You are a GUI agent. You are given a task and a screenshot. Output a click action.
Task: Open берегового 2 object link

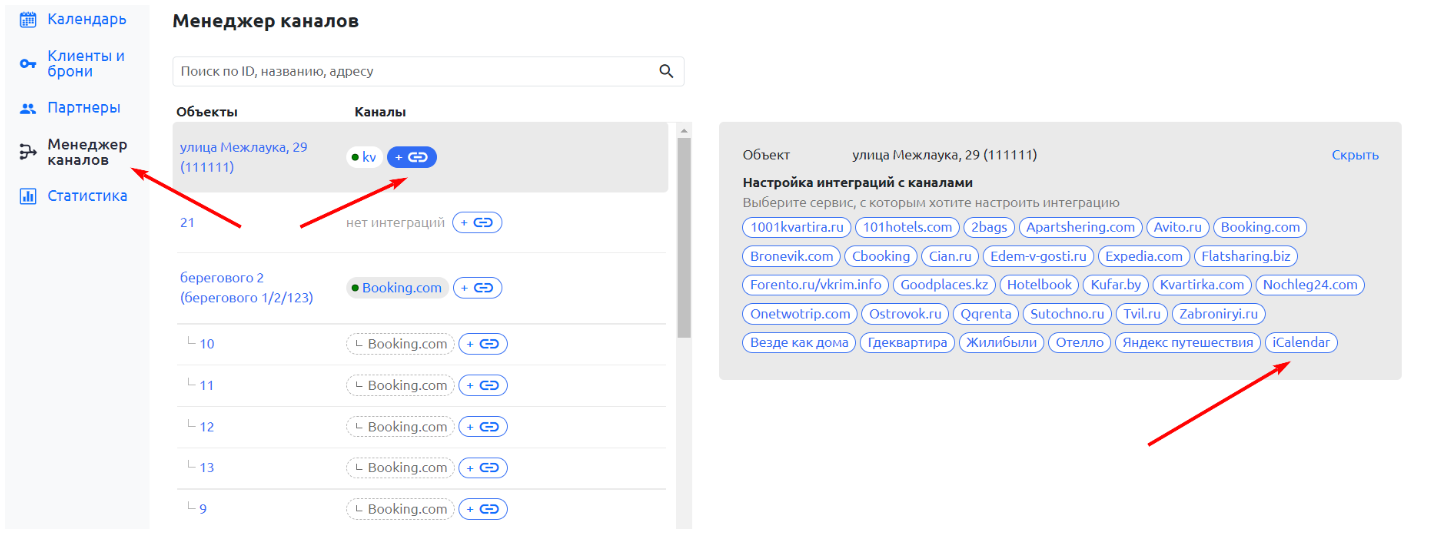pos(247,288)
